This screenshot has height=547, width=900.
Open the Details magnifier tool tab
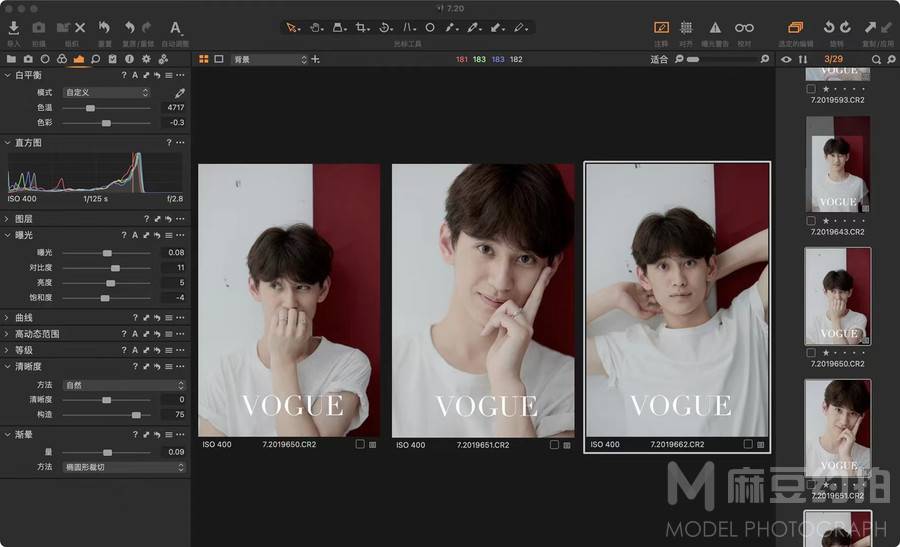95,59
